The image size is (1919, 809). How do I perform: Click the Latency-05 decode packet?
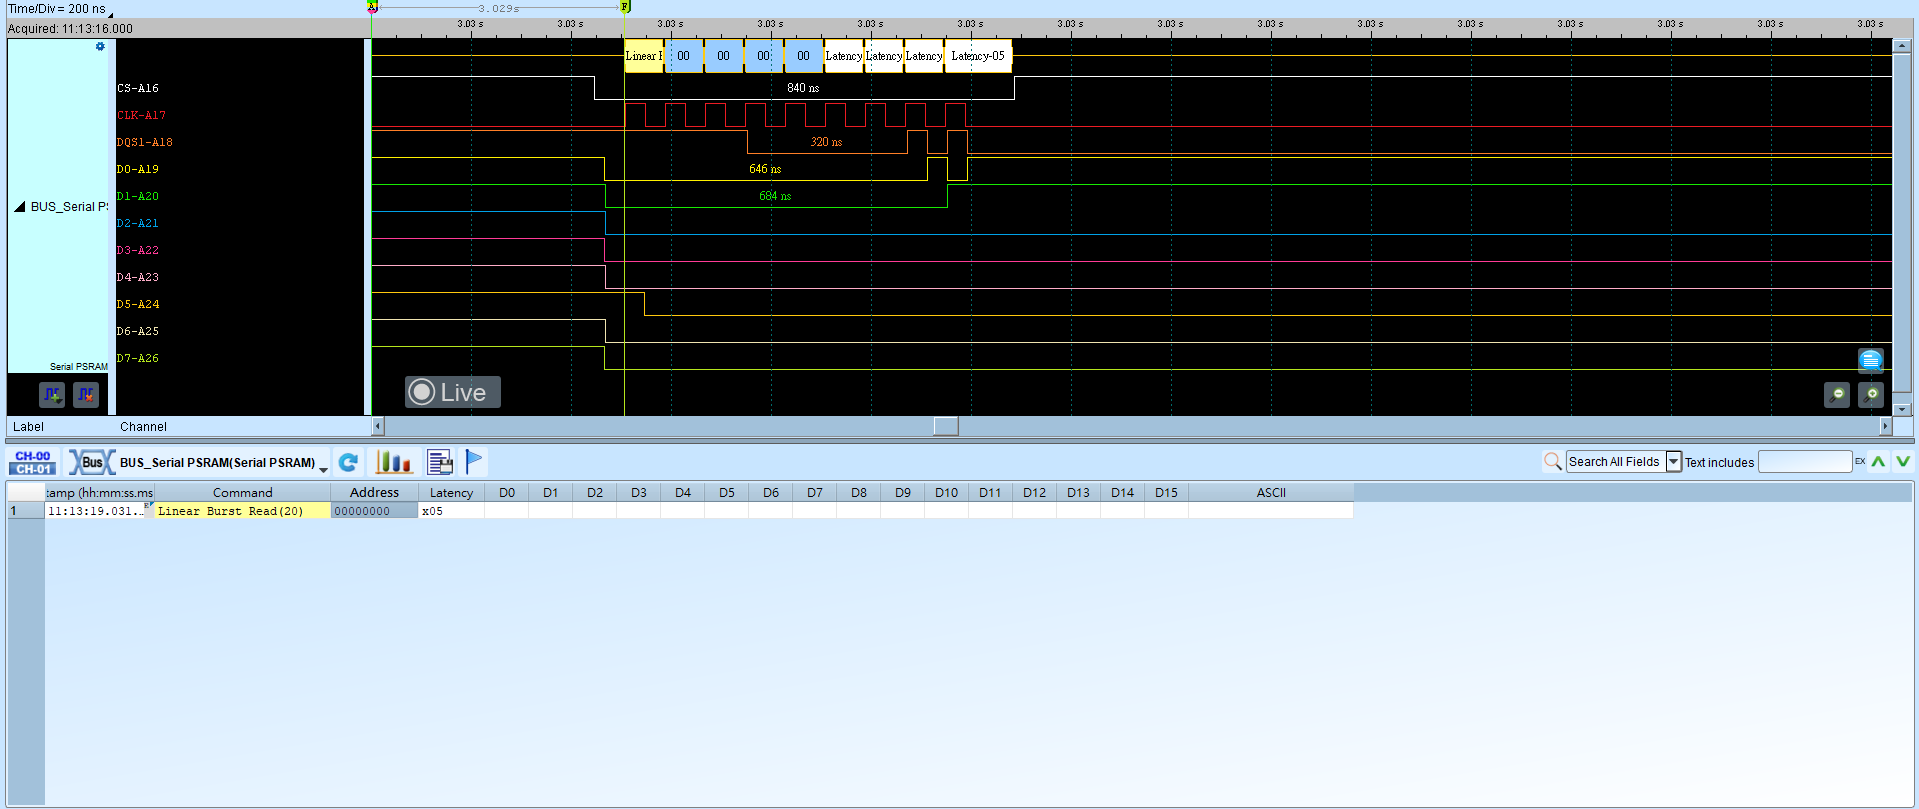point(978,56)
